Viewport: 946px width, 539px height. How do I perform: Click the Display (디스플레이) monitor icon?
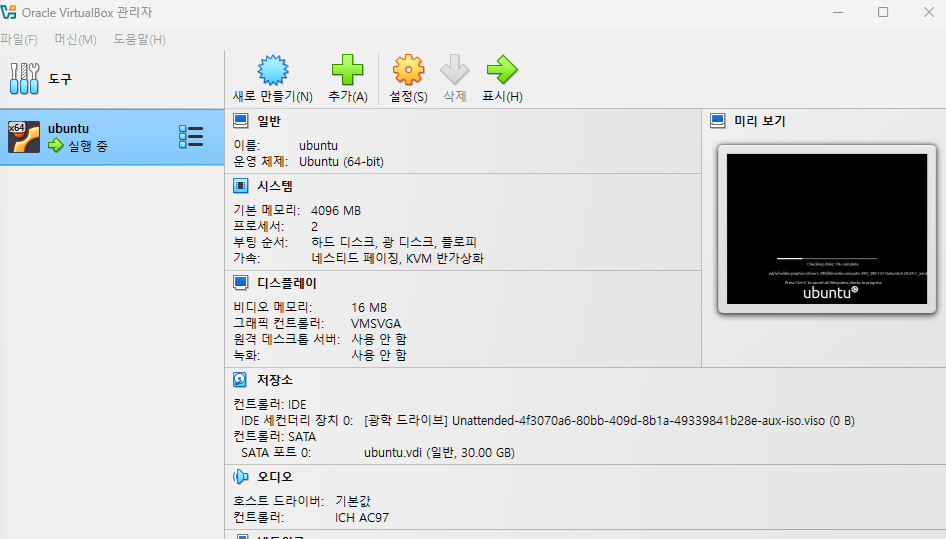[241, 282]
